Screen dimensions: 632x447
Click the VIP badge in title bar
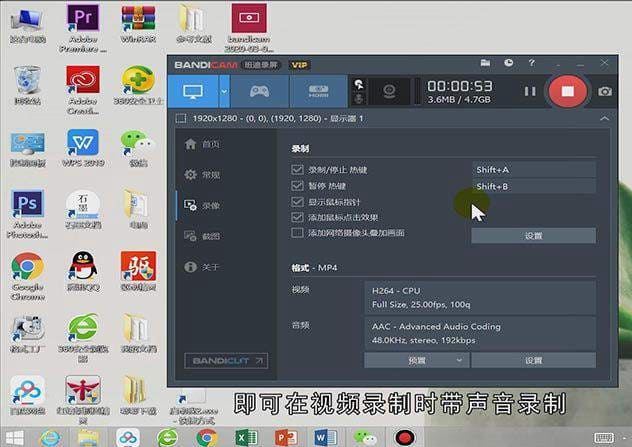299,65
